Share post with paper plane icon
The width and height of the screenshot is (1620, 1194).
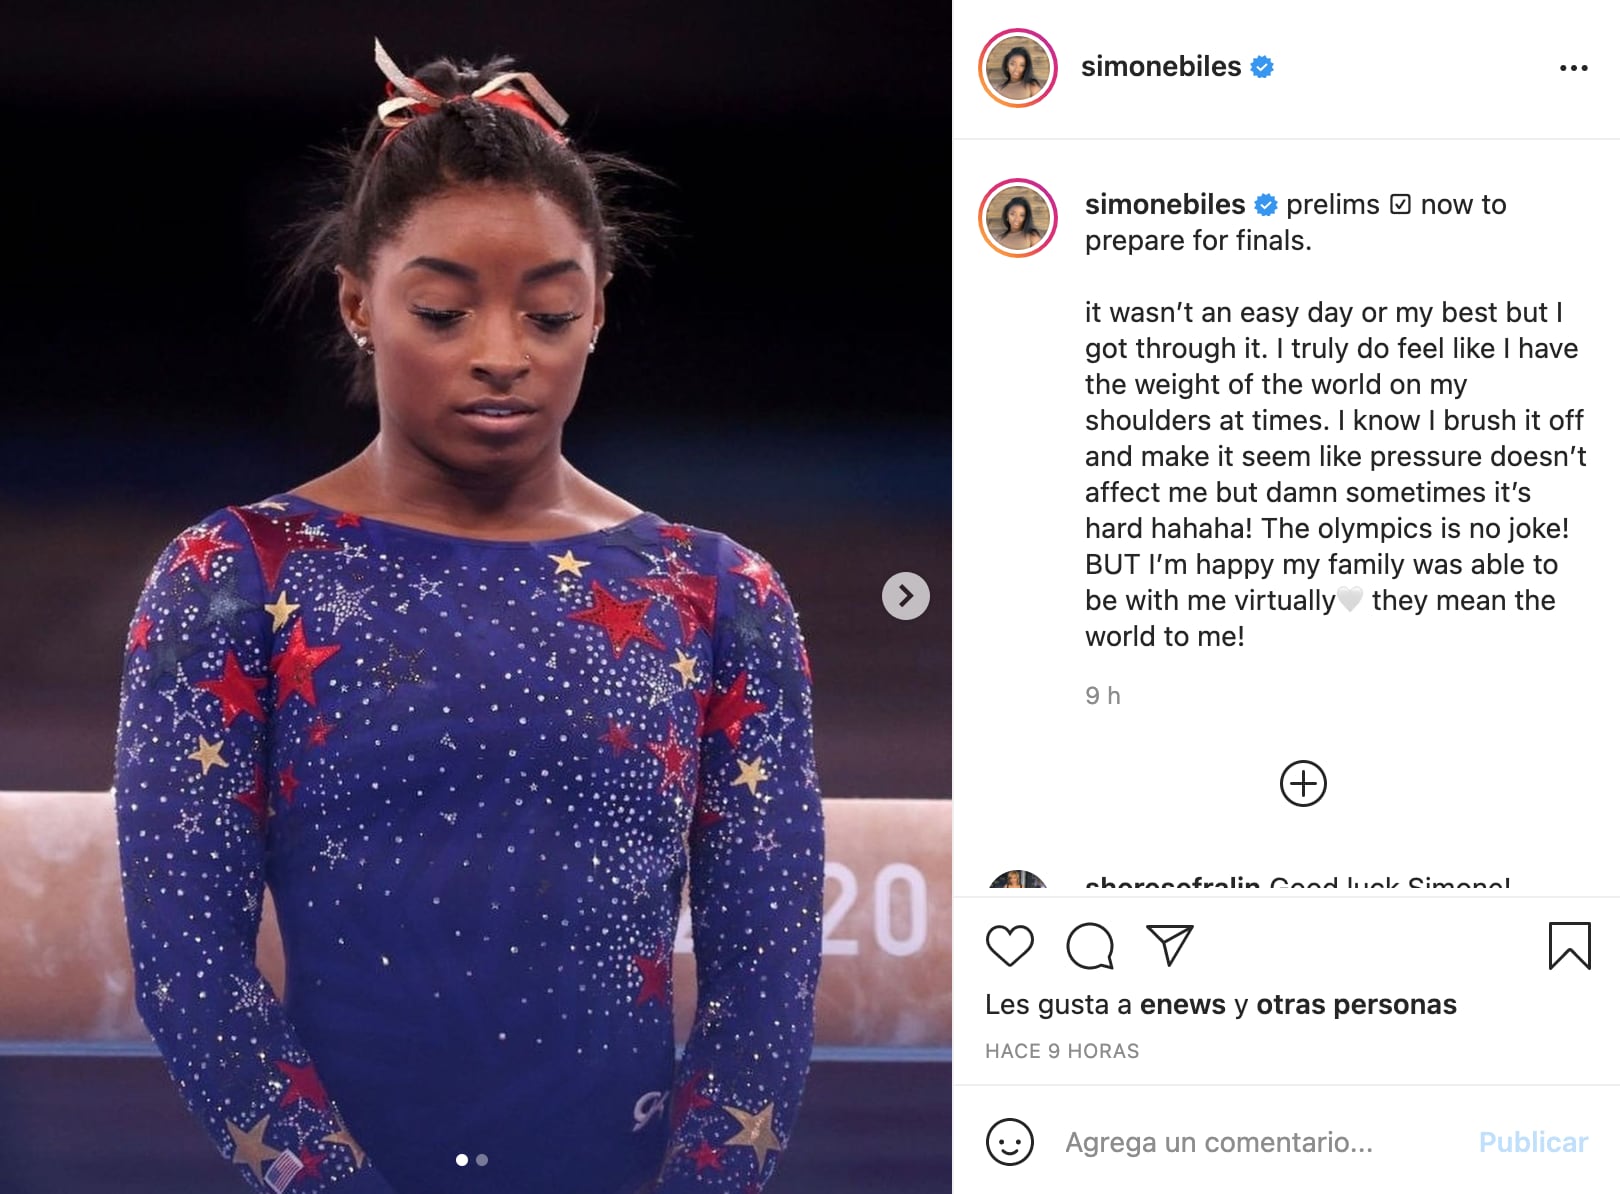1169,945
